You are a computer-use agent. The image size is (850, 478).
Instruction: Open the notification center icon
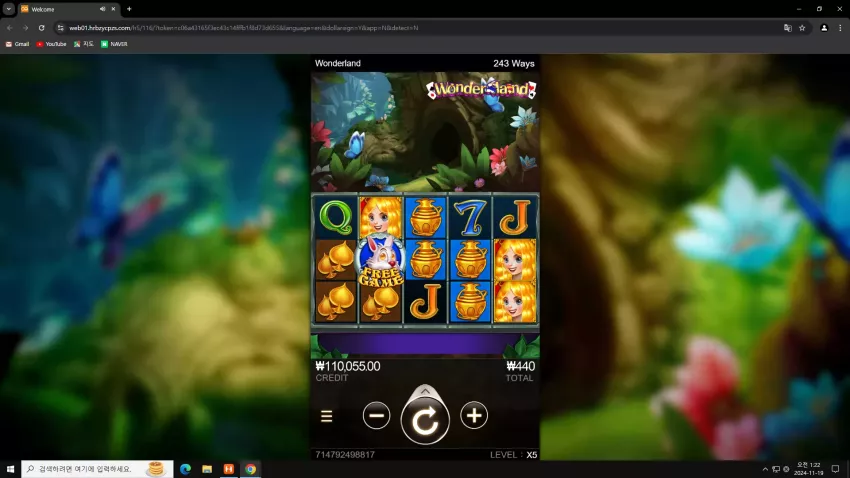click(x=835, y=469)
